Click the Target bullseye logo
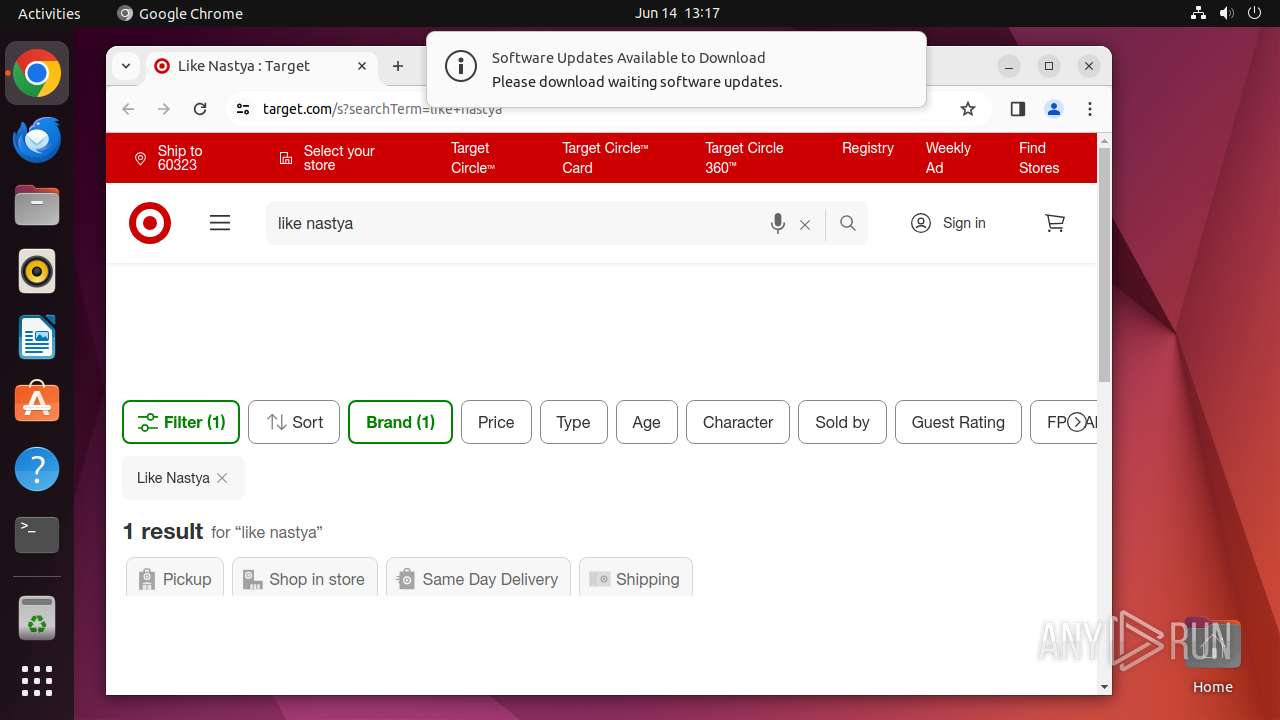 click(x=150, y=223)
